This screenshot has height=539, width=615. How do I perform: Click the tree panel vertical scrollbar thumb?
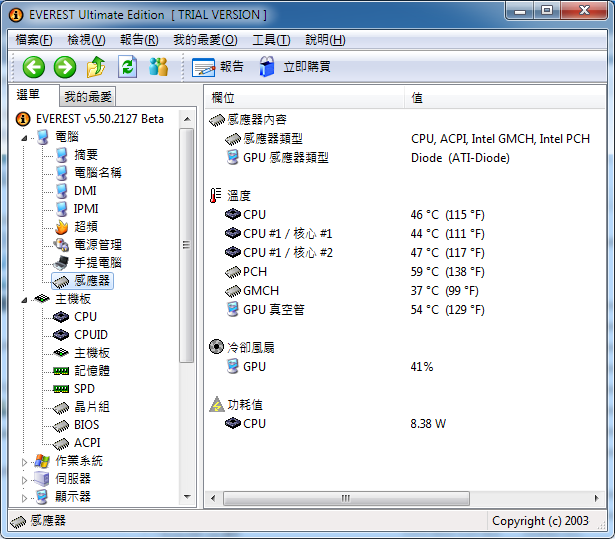pos(187,245)
